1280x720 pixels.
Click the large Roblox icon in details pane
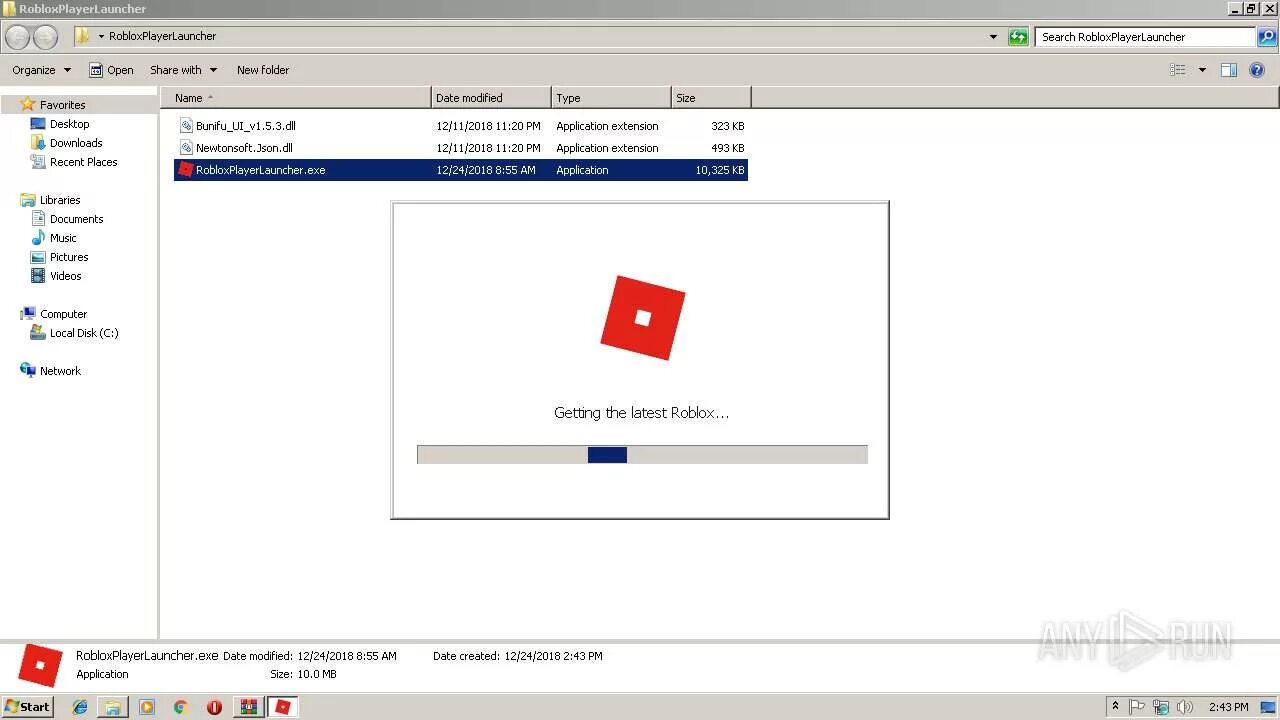[40, 666]
